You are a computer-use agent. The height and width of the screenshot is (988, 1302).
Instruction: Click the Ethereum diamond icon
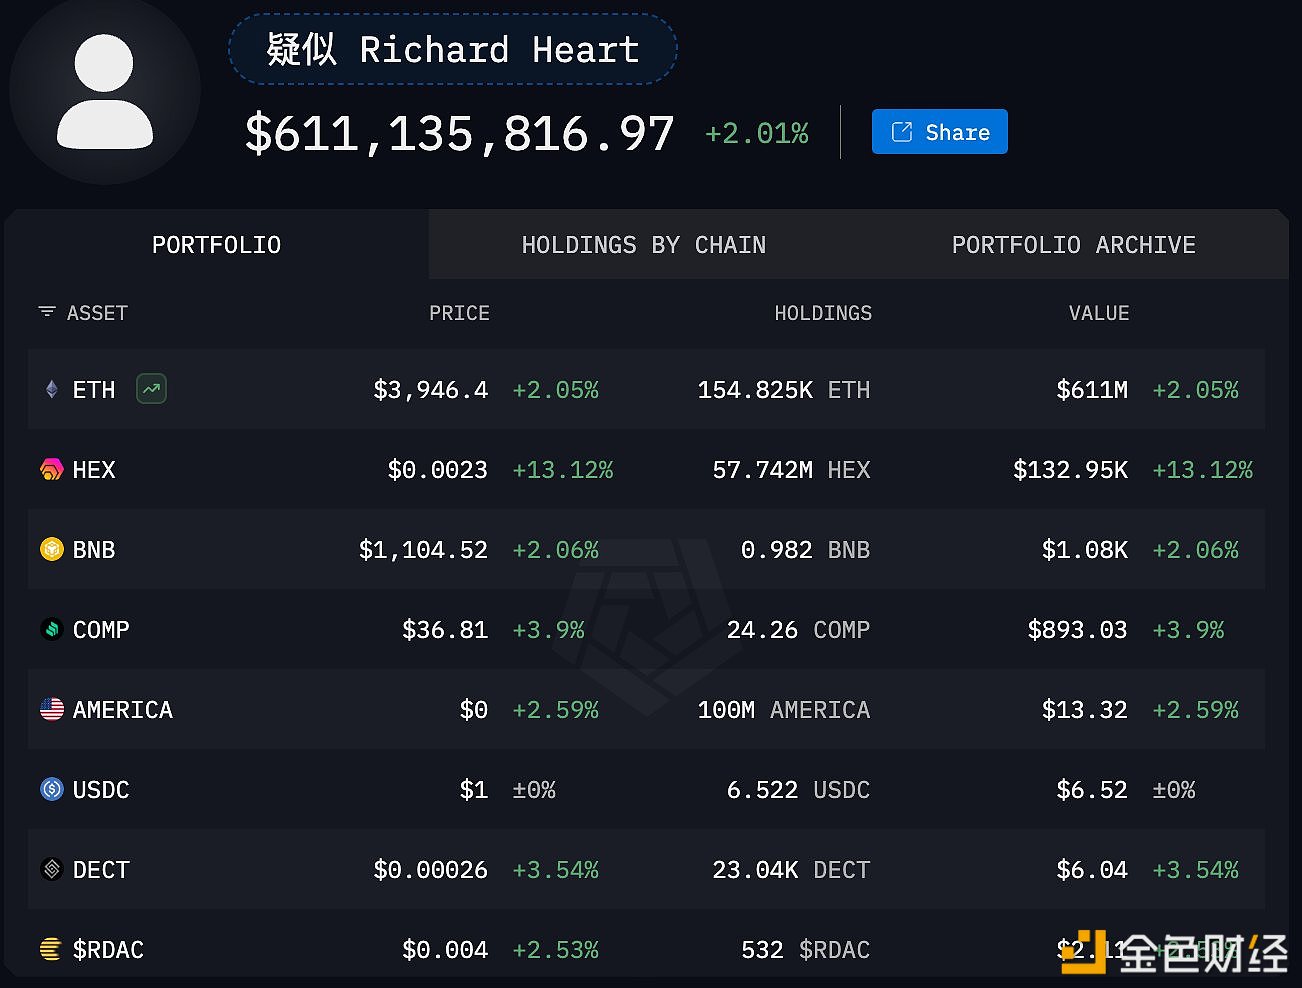pos(52,389)
